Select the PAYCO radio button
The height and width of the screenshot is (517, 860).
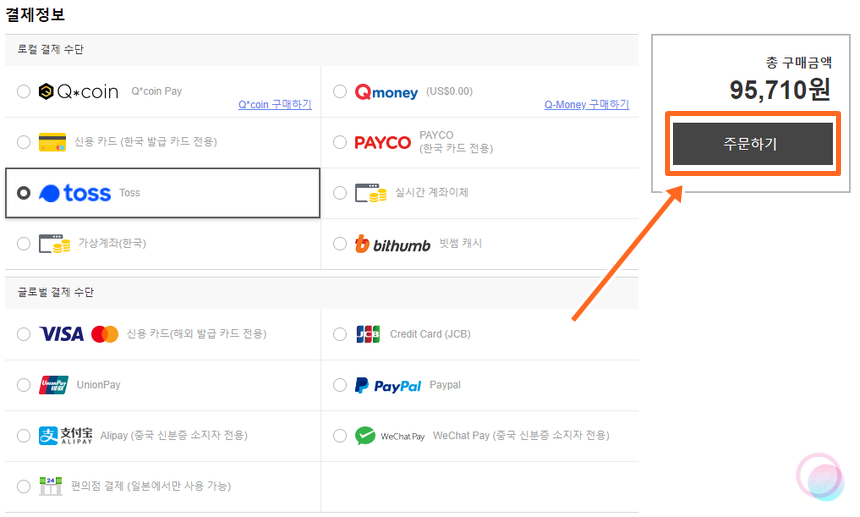pos(340,142)
